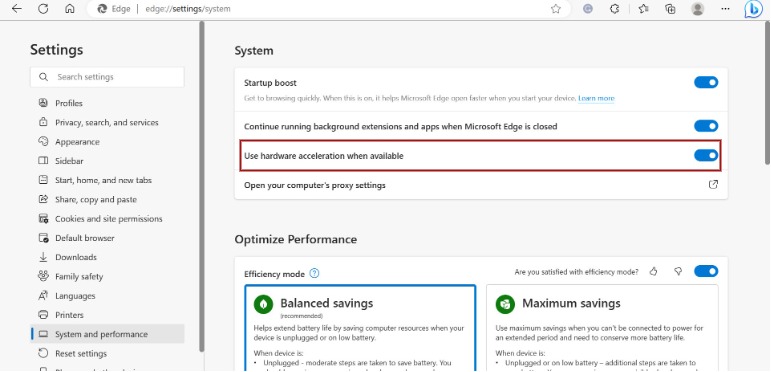Click the Languages icon in sidebar
771x372 pixels.
43,295
